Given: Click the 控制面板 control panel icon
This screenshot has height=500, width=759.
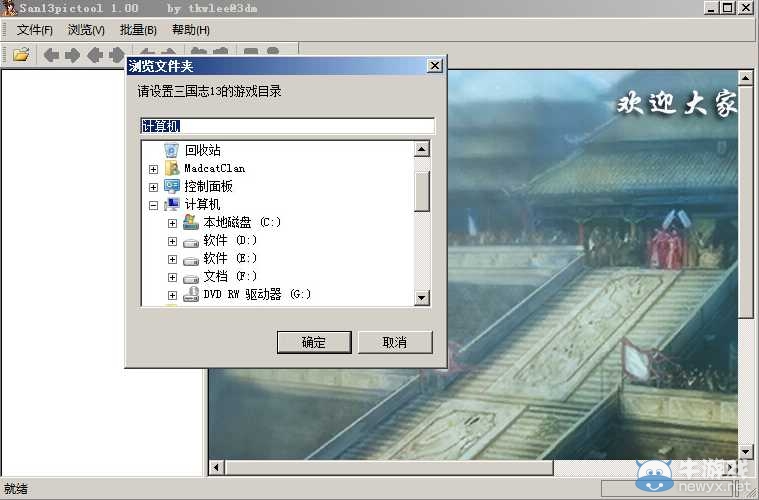Looking at the screenshot, I should click(x=172, y=186).
